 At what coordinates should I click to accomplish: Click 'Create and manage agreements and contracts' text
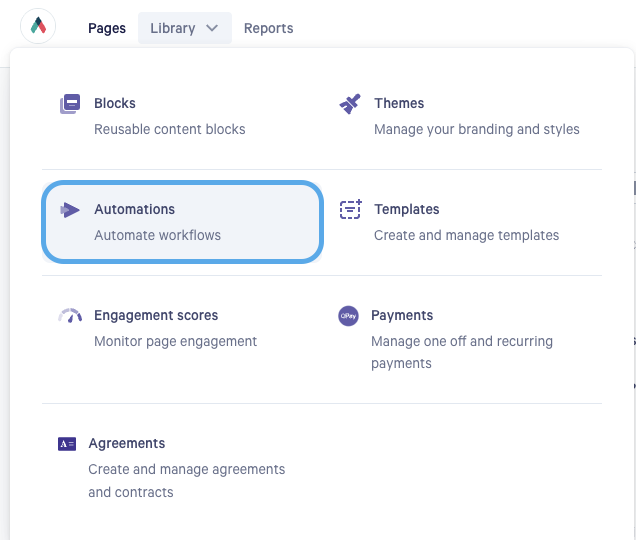pyautogui.click(x=187, y=481)
